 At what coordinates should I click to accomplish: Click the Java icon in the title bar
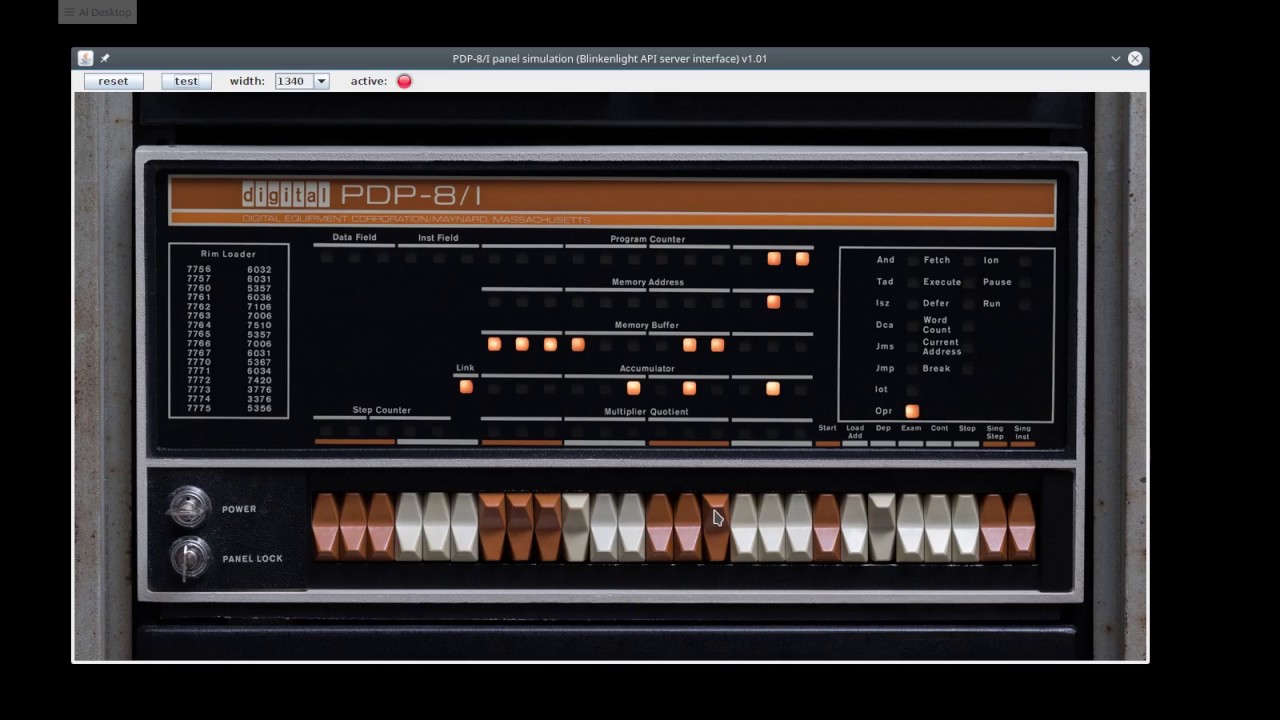(x=86, y=58)
